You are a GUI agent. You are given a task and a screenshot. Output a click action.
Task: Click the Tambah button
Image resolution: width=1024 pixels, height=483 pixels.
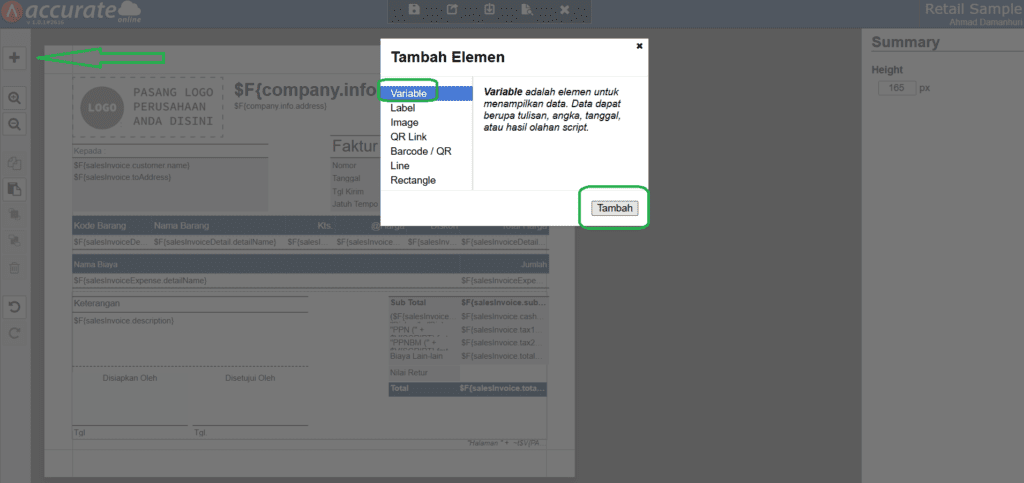[x=615, y=208]
